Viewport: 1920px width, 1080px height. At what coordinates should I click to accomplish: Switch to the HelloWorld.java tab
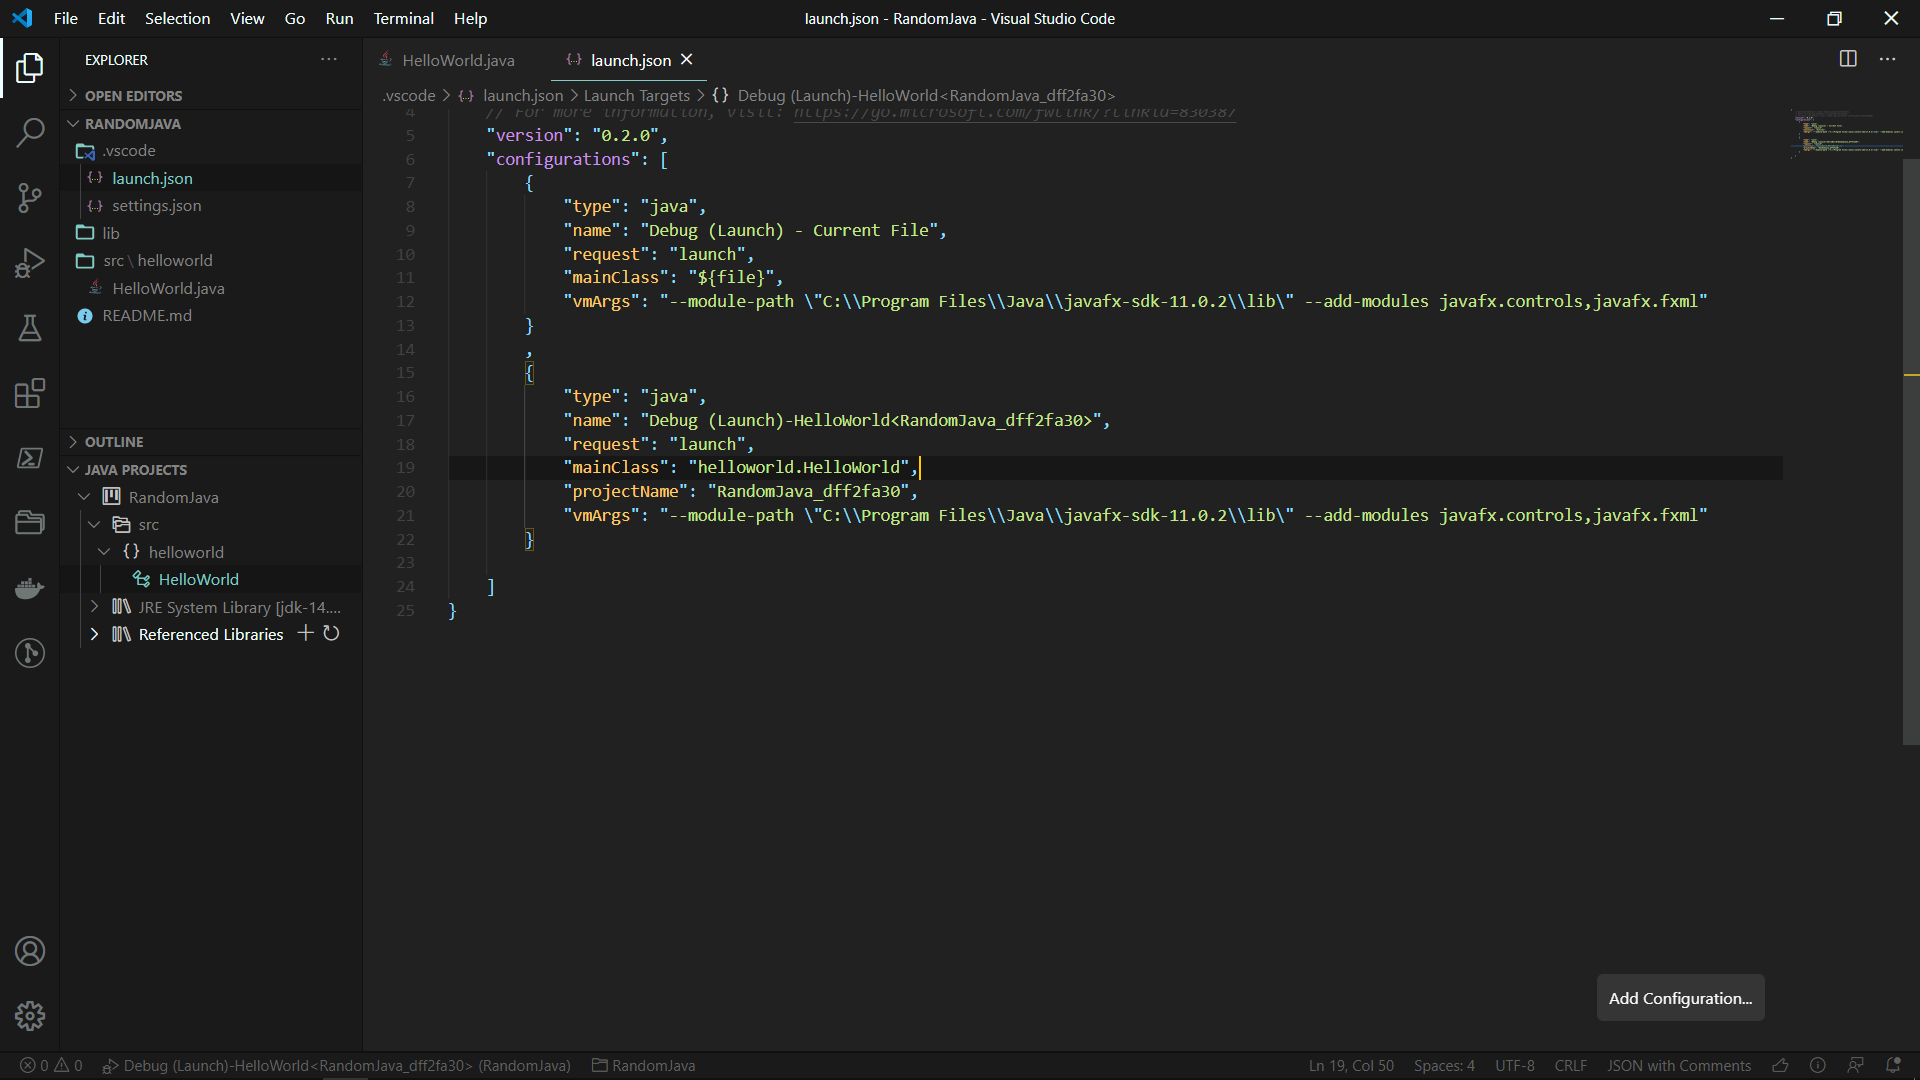click(457, 60)
